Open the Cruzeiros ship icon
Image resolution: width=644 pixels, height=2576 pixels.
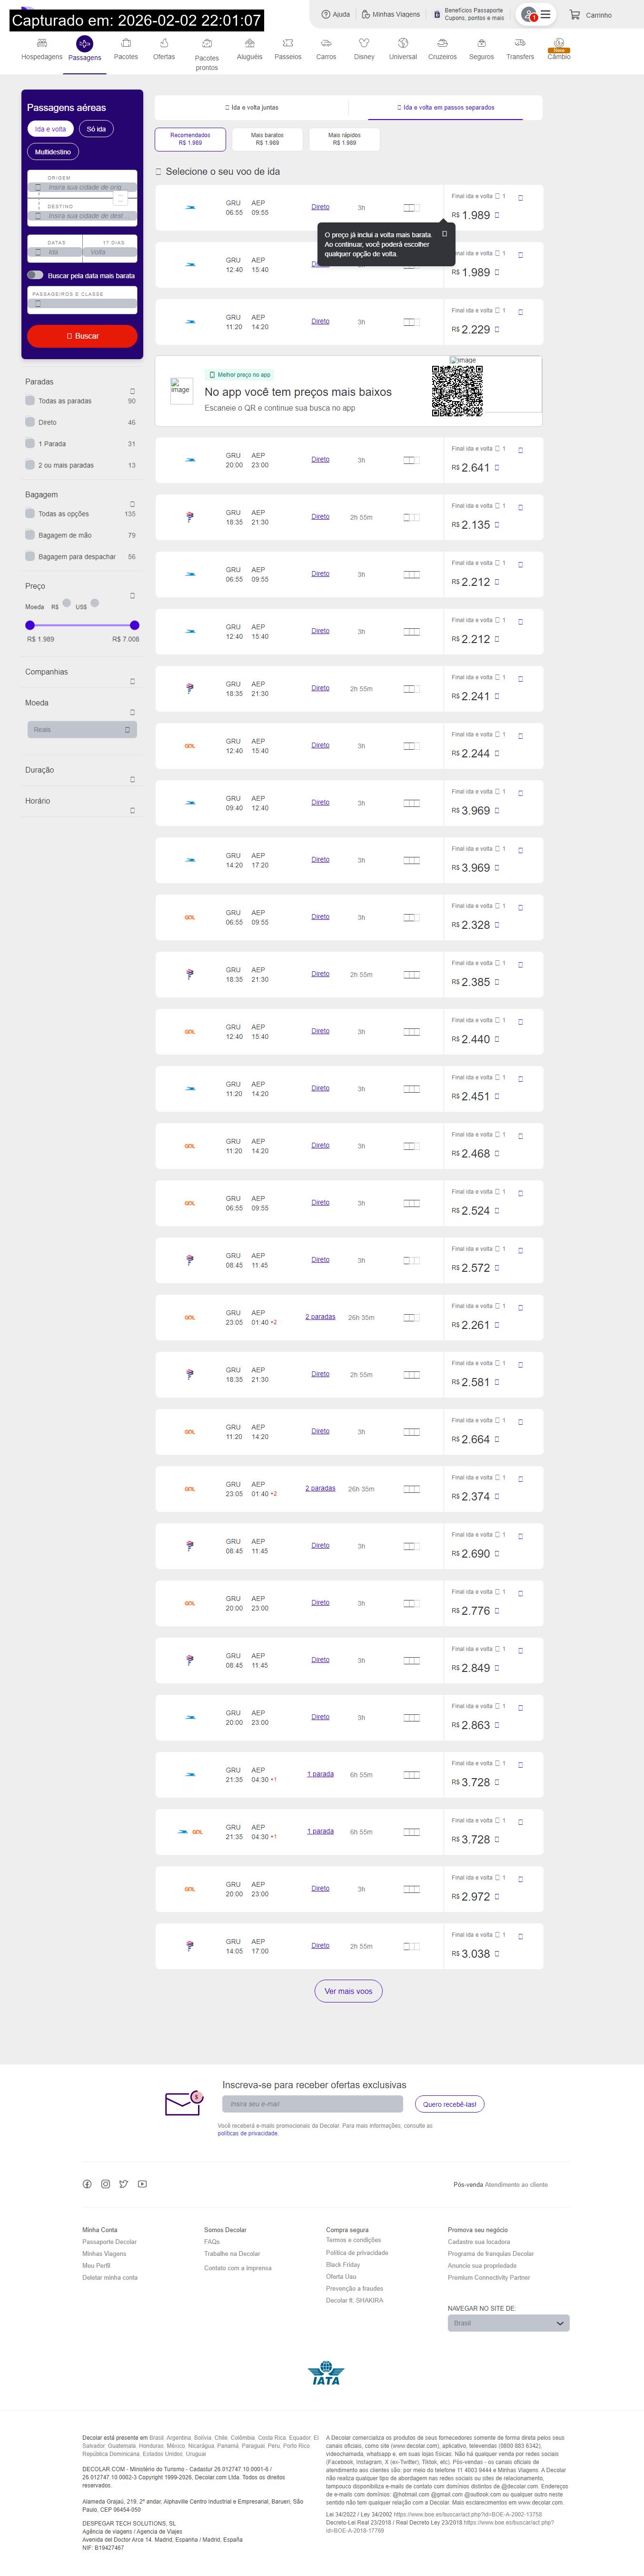point(442,44)
